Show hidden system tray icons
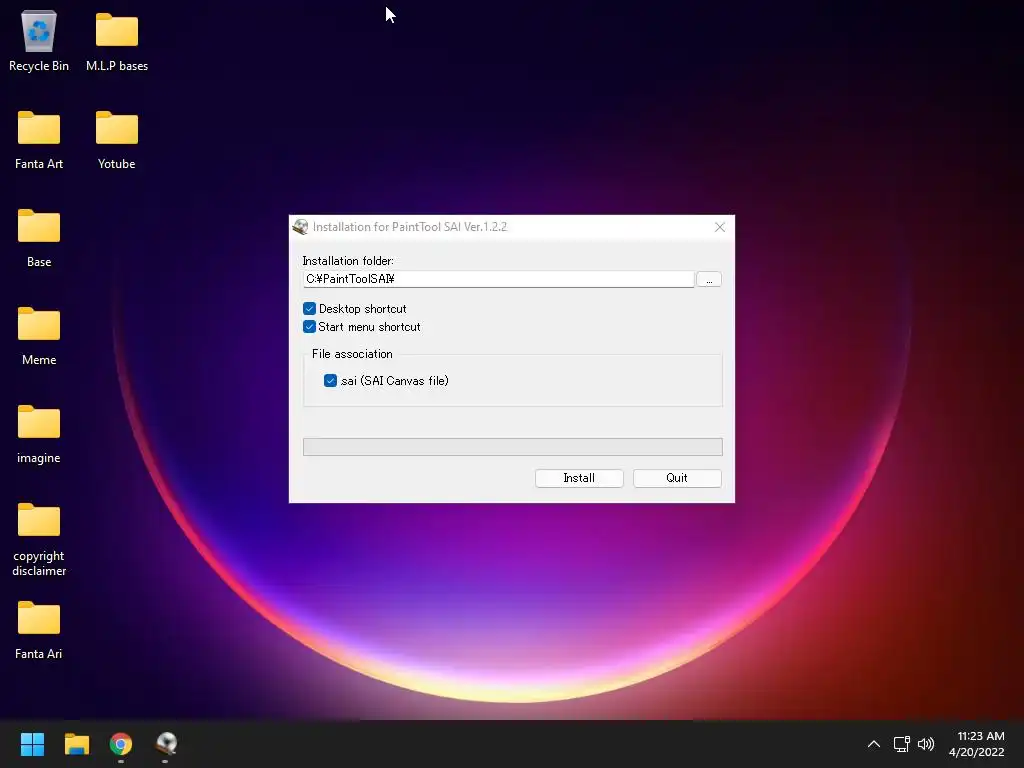Viewport: 1024px width, 768px height. [x=874, y=744]
